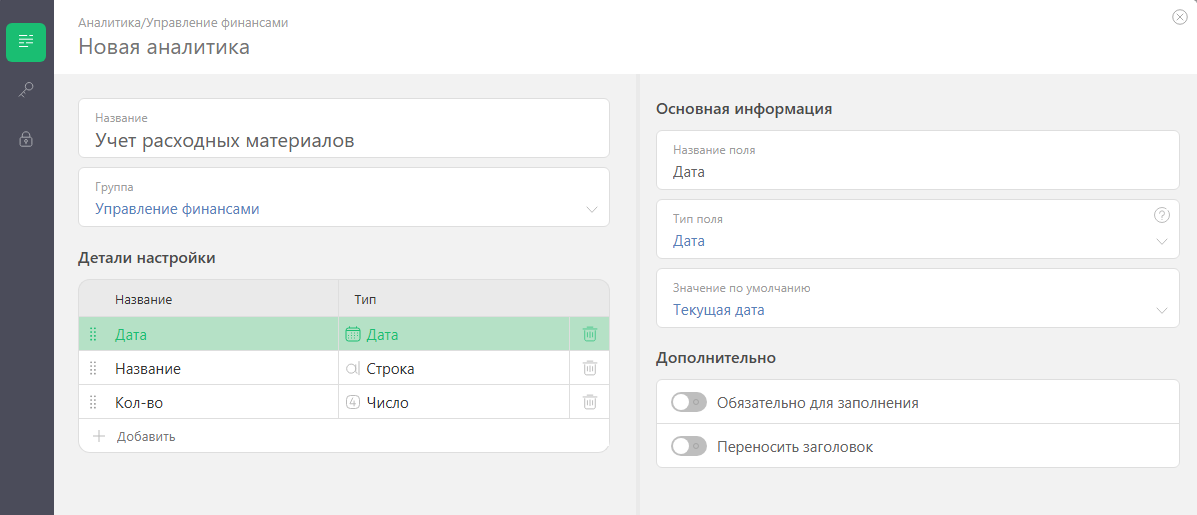Click Аналитика/Управление финансами breadcrumb
This screenshot has height=515, width=1197.
[183, 23]
